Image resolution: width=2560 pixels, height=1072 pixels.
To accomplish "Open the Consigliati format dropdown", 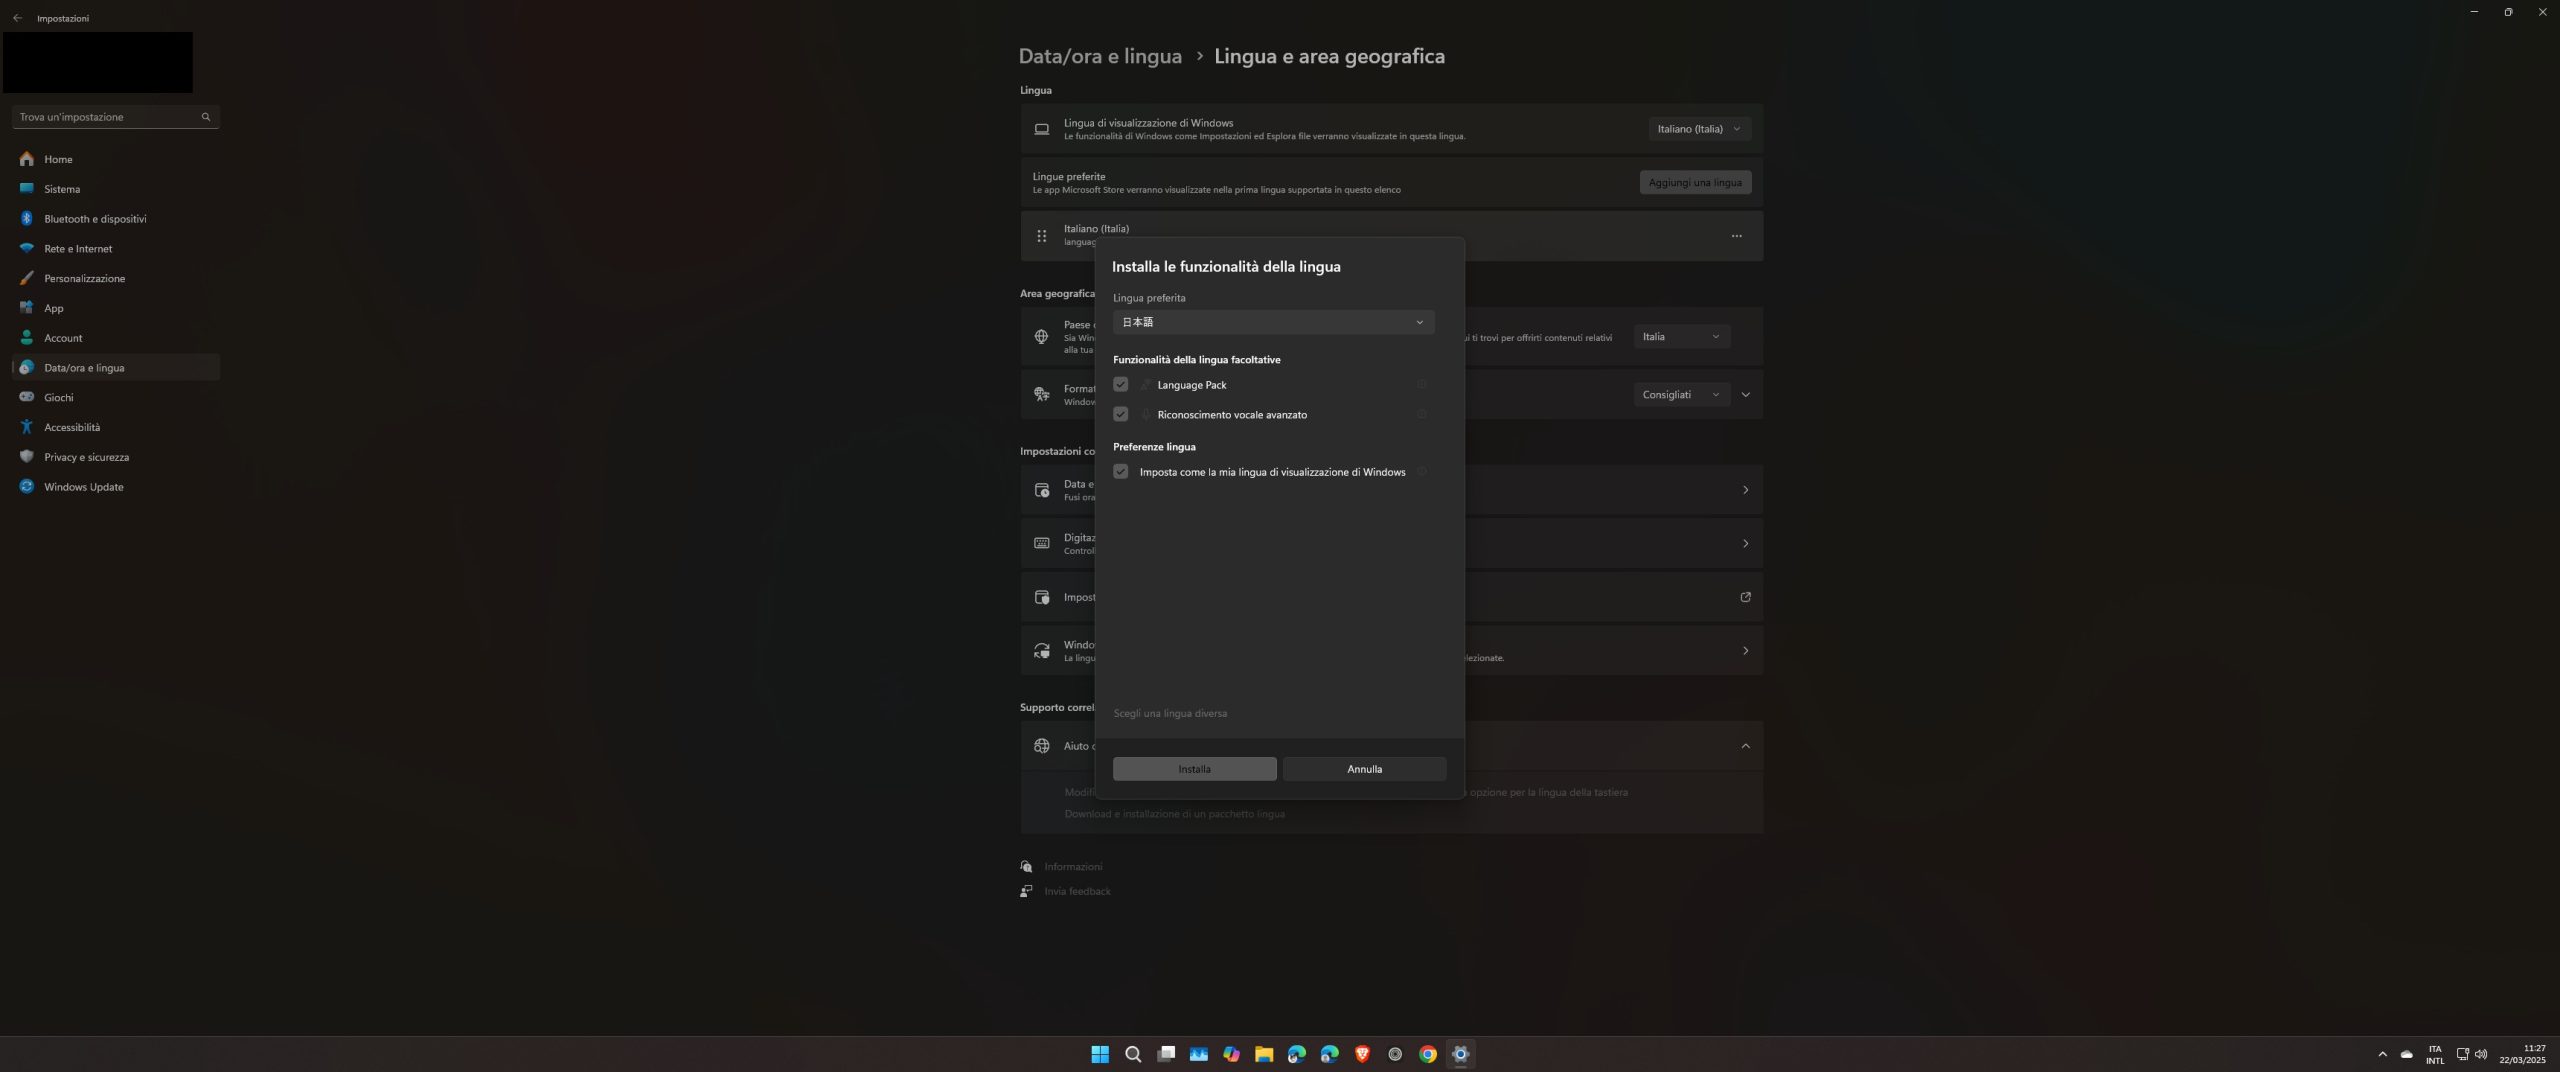I will 1682,395.
